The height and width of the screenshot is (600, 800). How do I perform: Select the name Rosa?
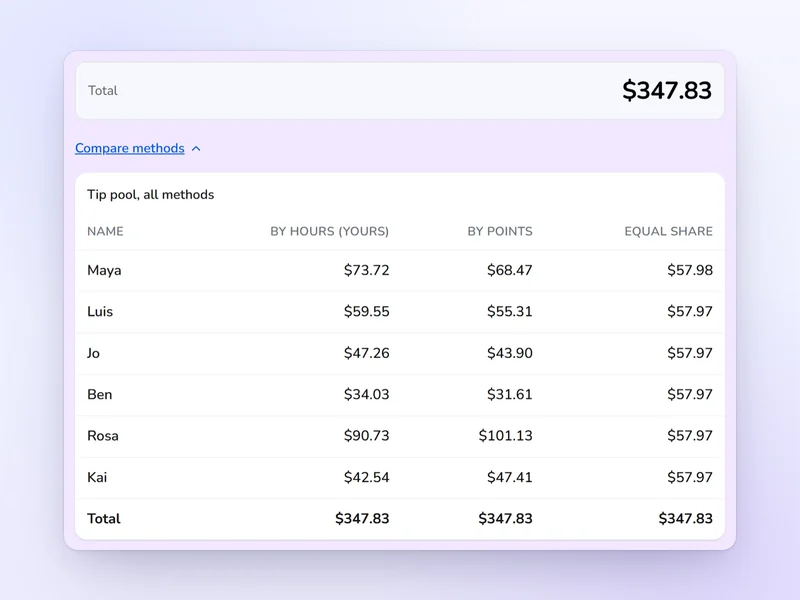(103, 436)
